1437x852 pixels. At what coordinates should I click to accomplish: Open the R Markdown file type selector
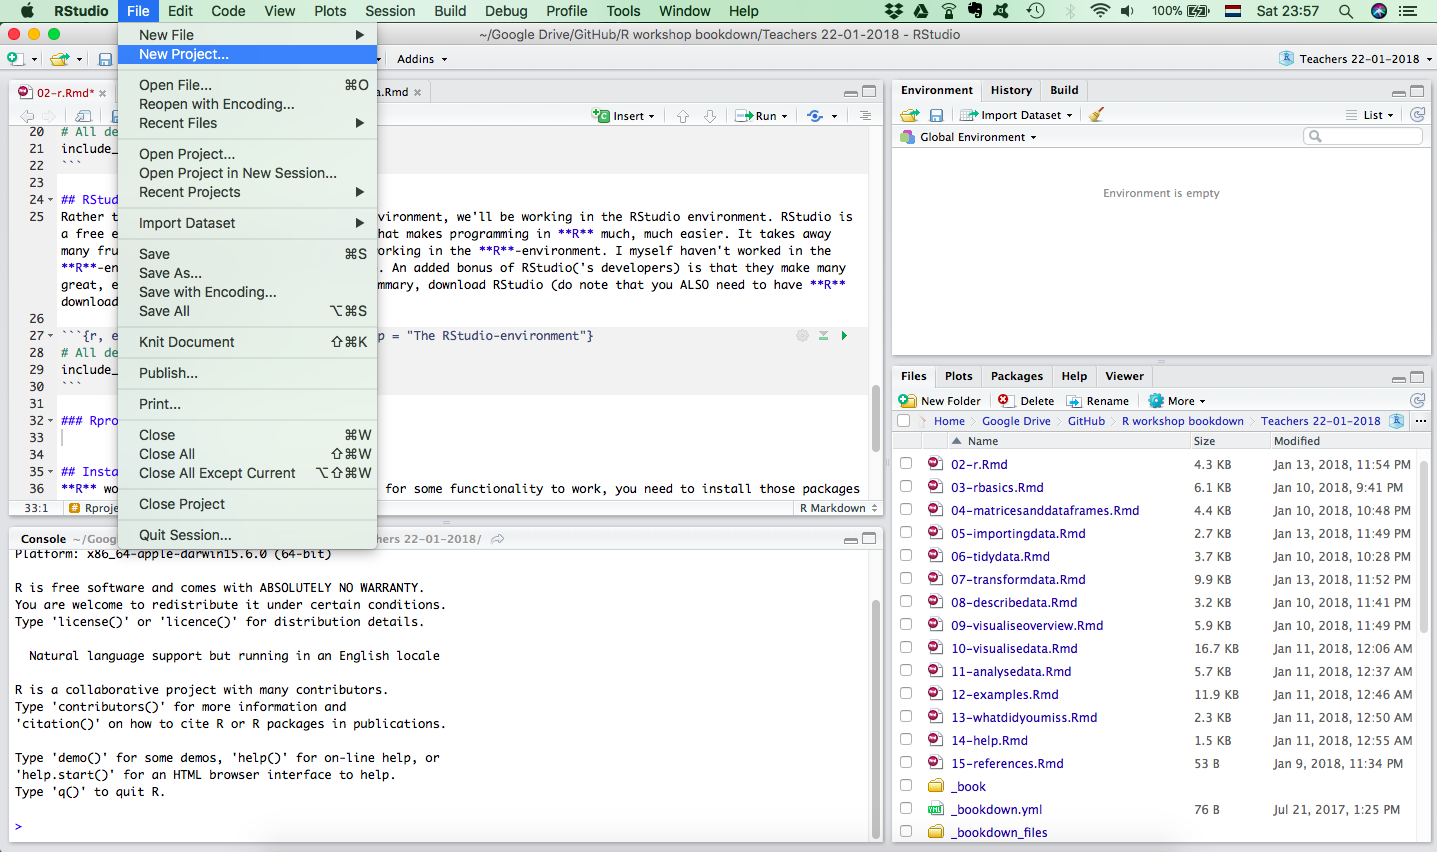(838, 508)
